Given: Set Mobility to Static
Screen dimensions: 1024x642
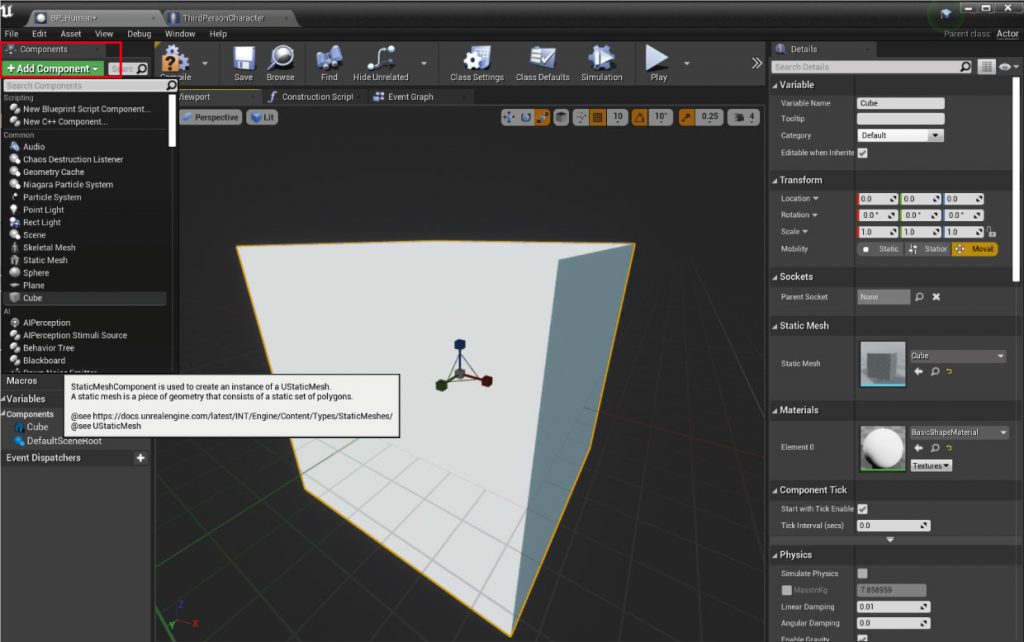Looking at the screenshot, I should point(880,249).
